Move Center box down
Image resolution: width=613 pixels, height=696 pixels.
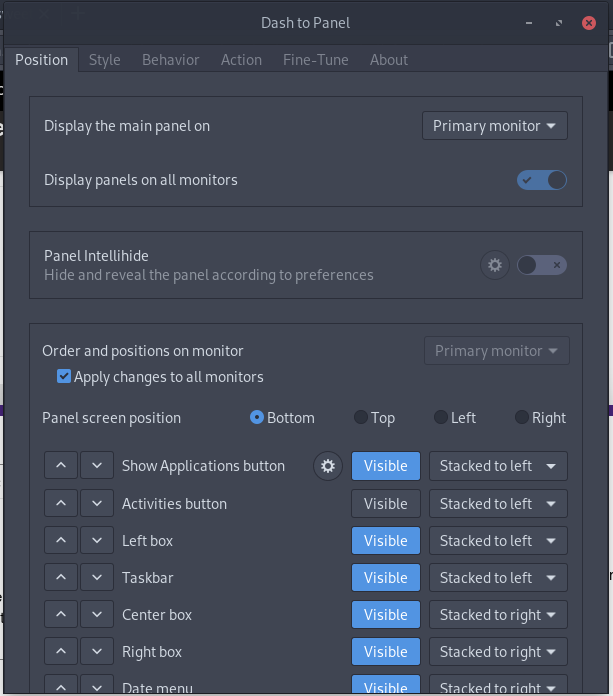(97, 615)
